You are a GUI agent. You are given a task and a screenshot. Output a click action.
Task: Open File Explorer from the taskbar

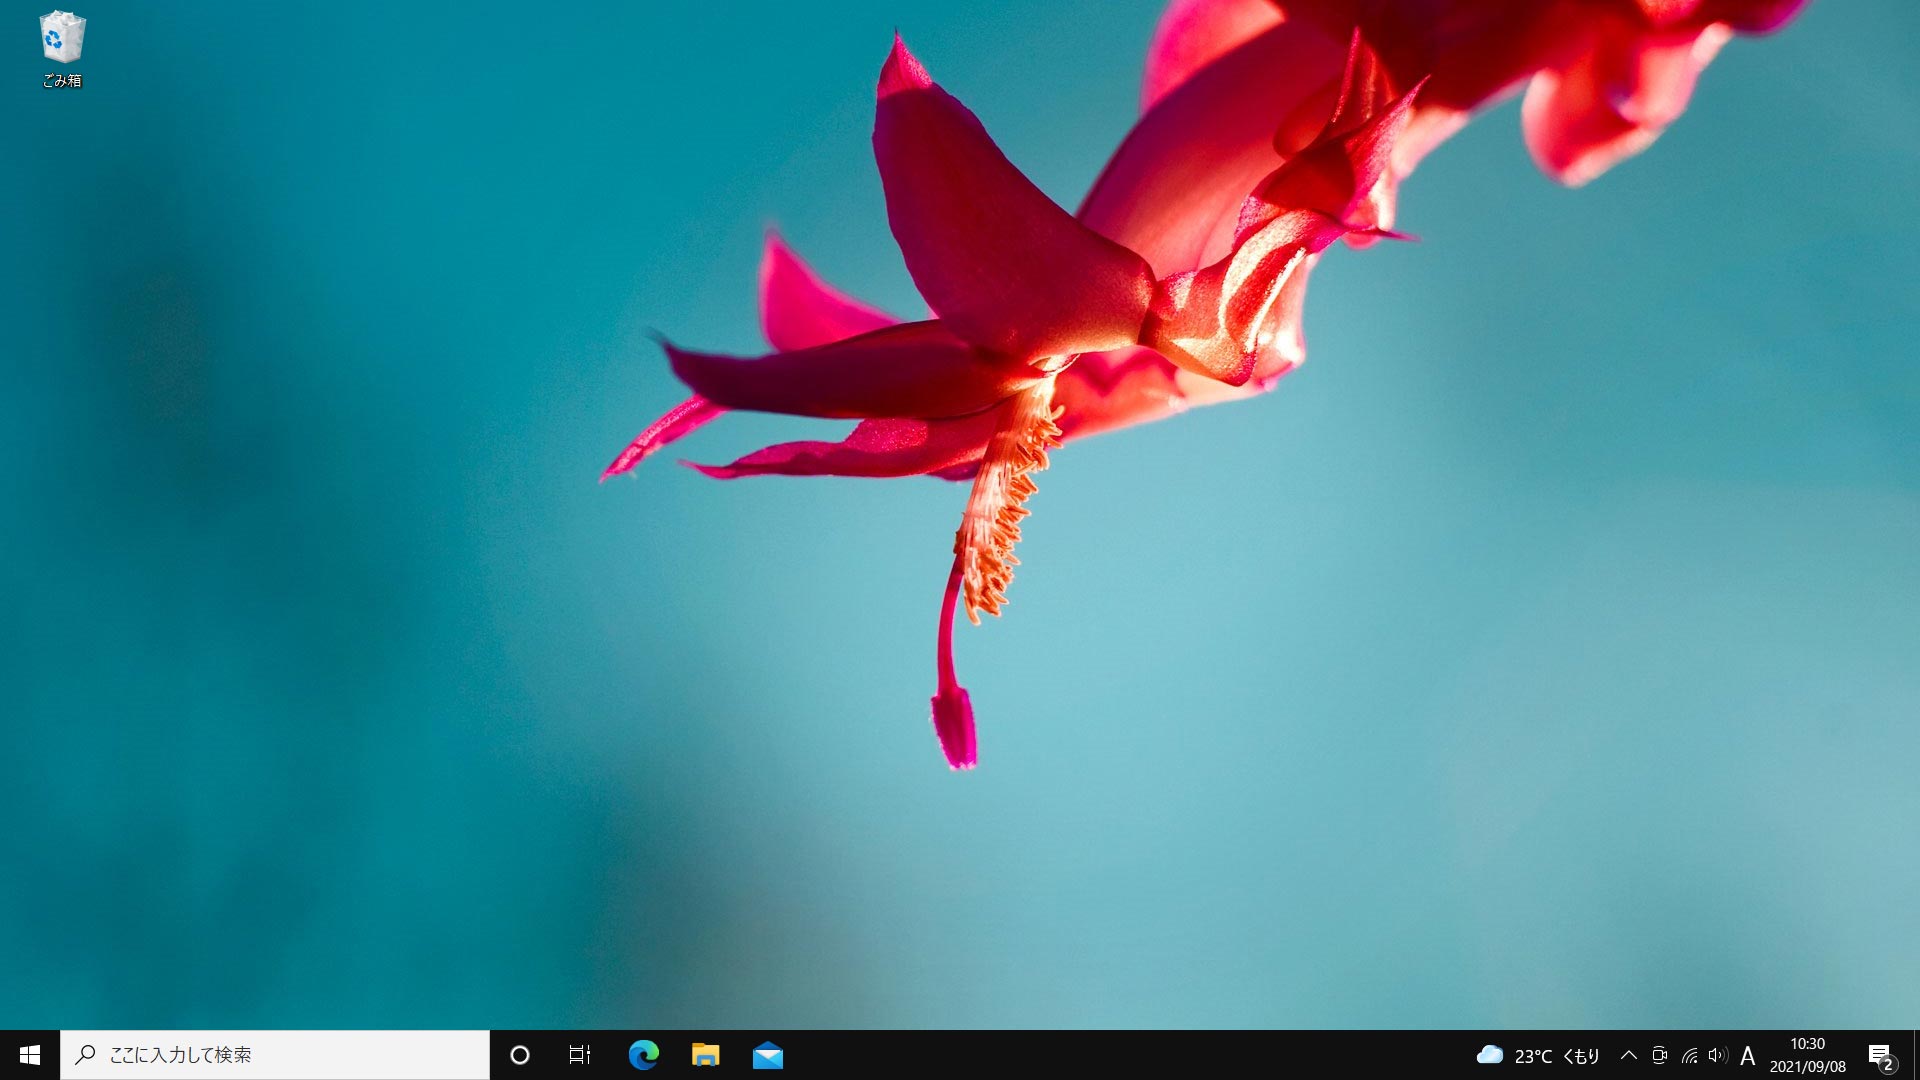click(705, 1055)
